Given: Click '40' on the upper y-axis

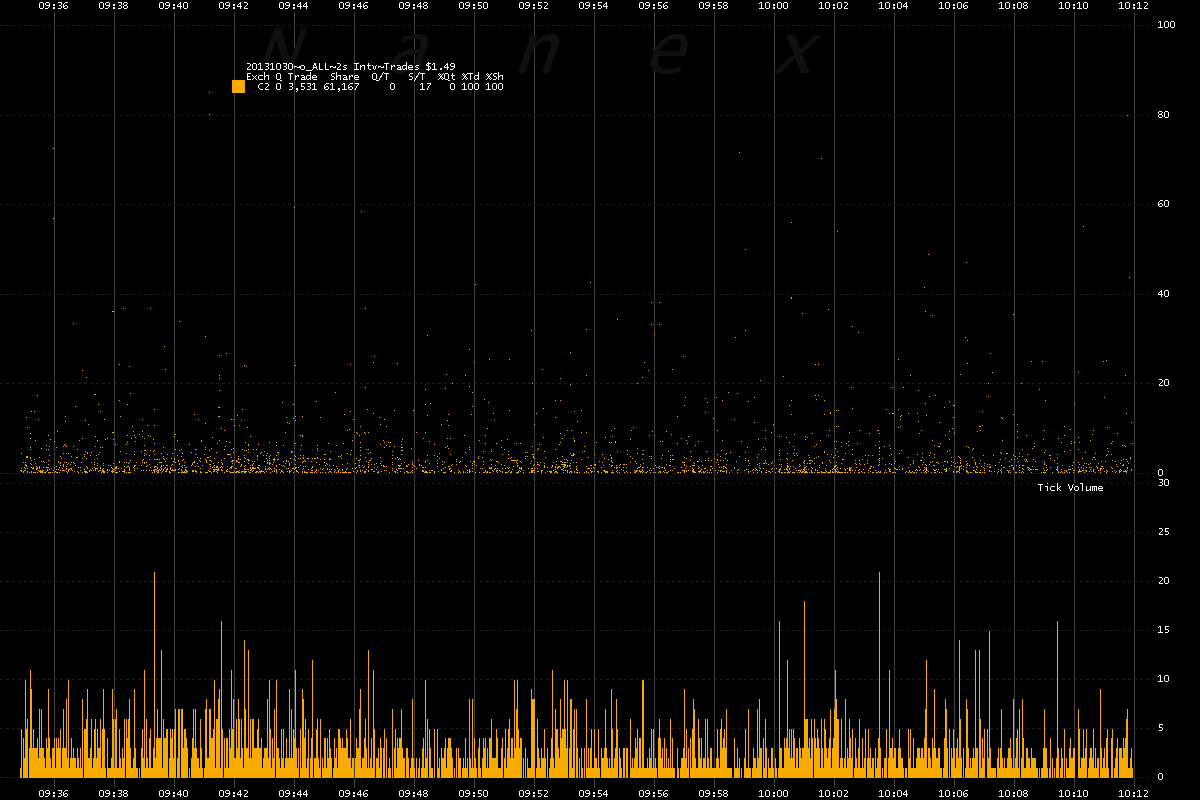Looking at the screenshot, I should (x=1163, y=293).
